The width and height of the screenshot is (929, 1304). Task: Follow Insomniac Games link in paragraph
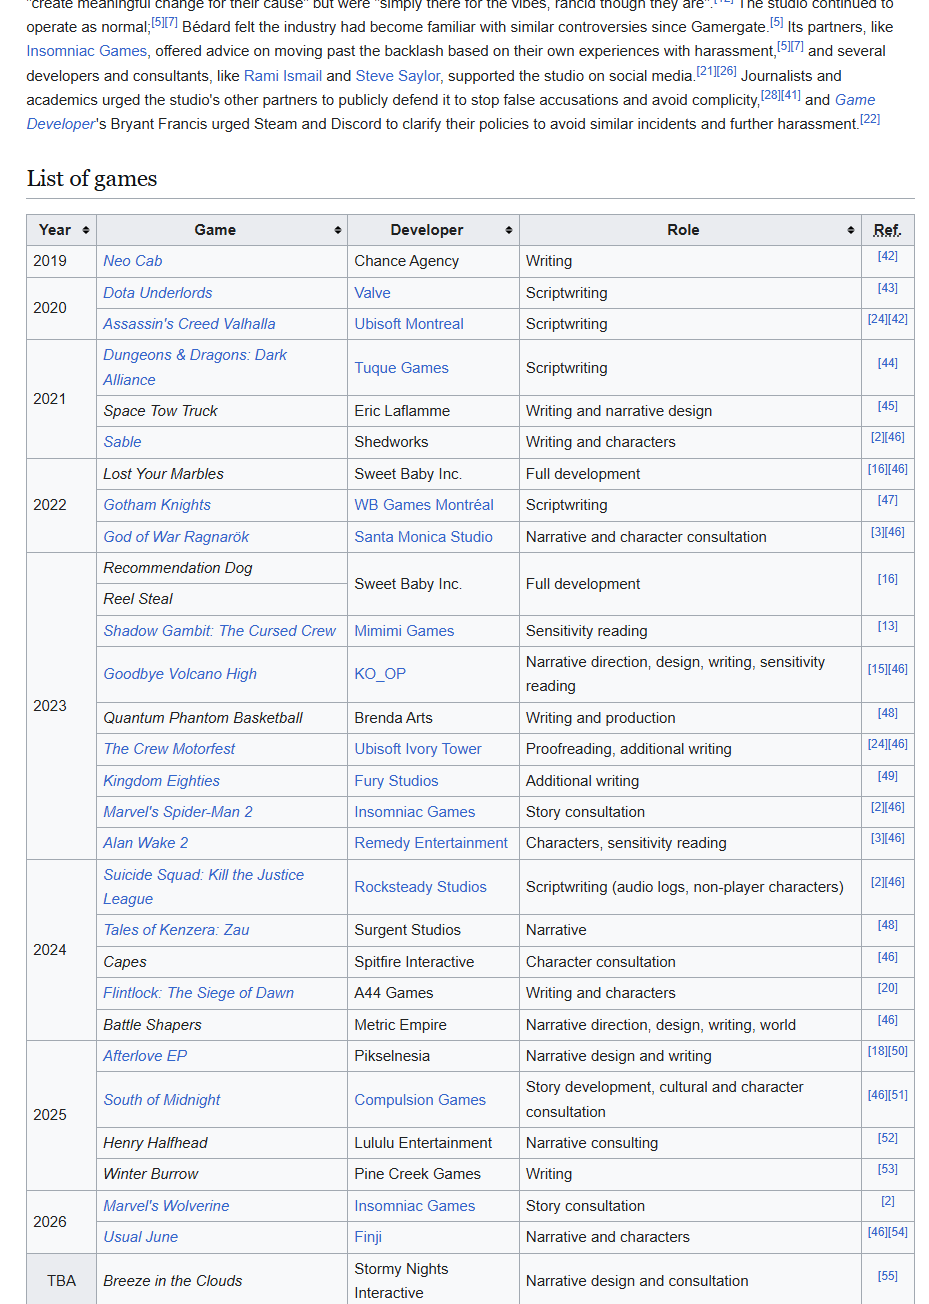[87, 51]
